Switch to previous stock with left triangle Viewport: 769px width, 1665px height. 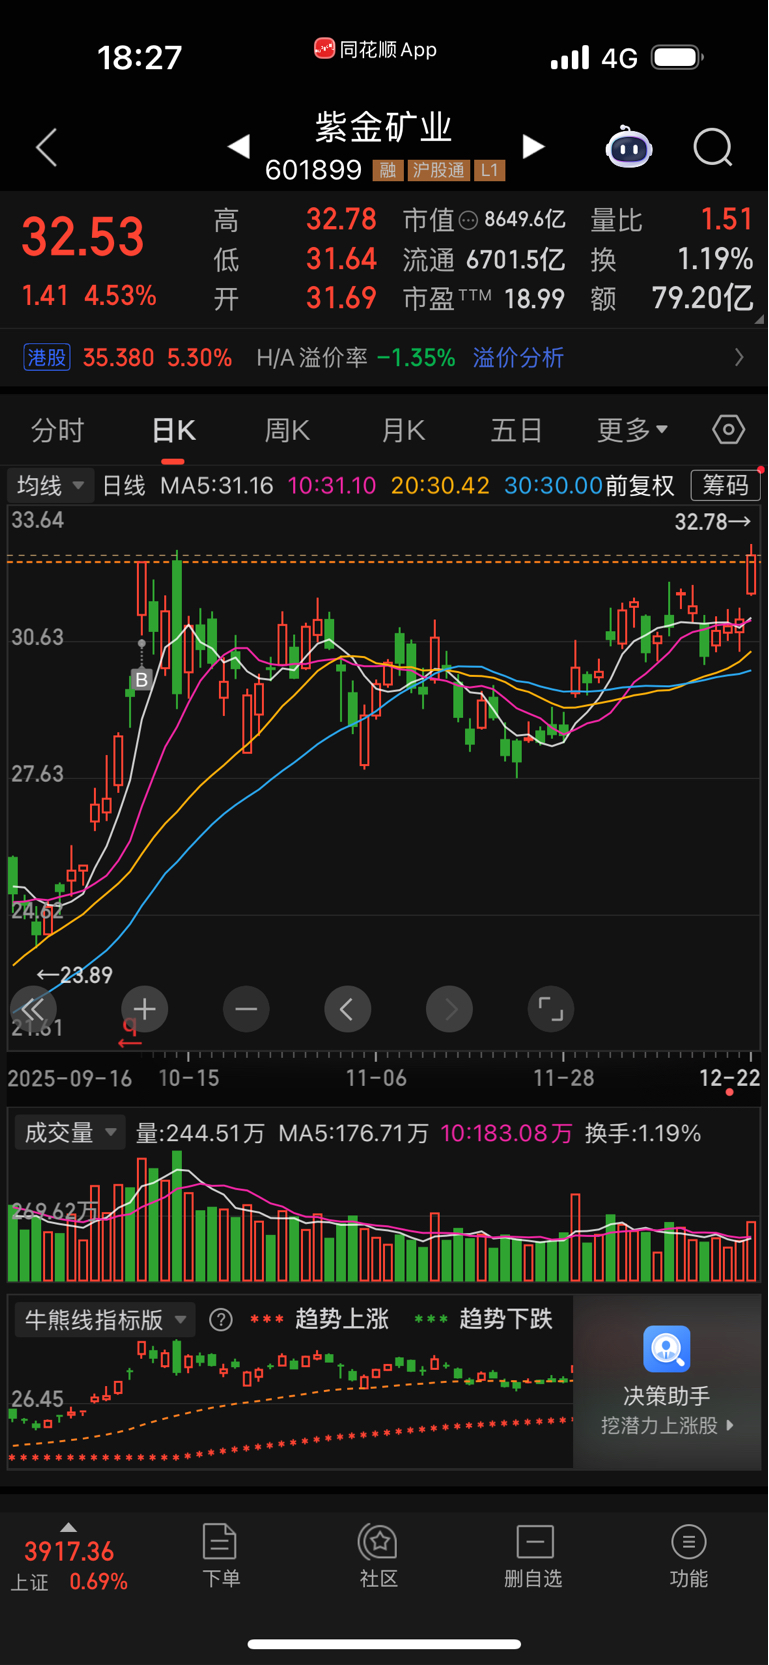pyautogui.click(x=238, y=147)
